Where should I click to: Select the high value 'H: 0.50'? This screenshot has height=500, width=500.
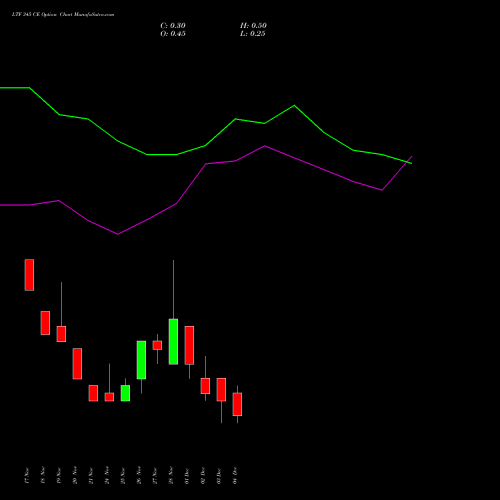(253, 26)
